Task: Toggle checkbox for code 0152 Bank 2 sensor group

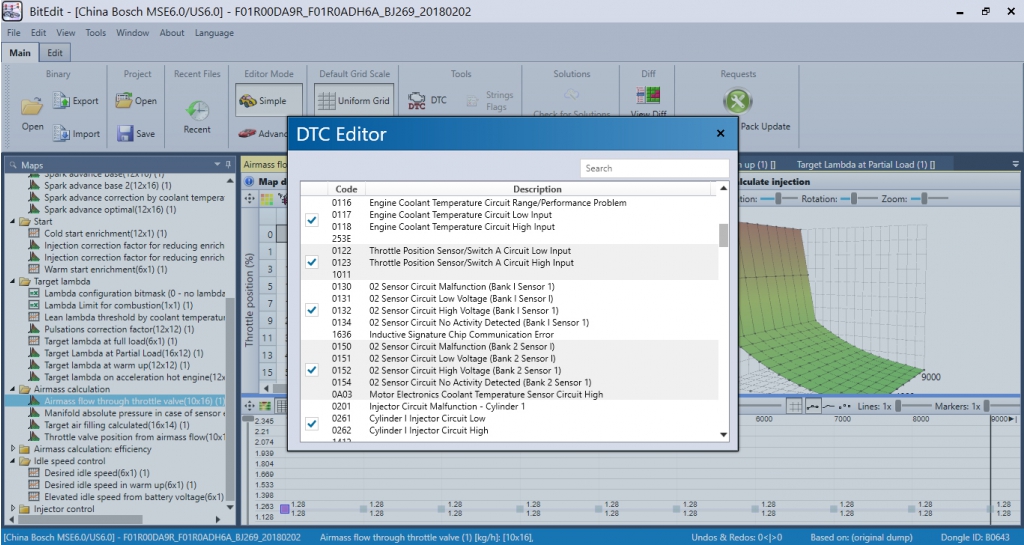Action: pyautogui.click(x=312, y=370)
